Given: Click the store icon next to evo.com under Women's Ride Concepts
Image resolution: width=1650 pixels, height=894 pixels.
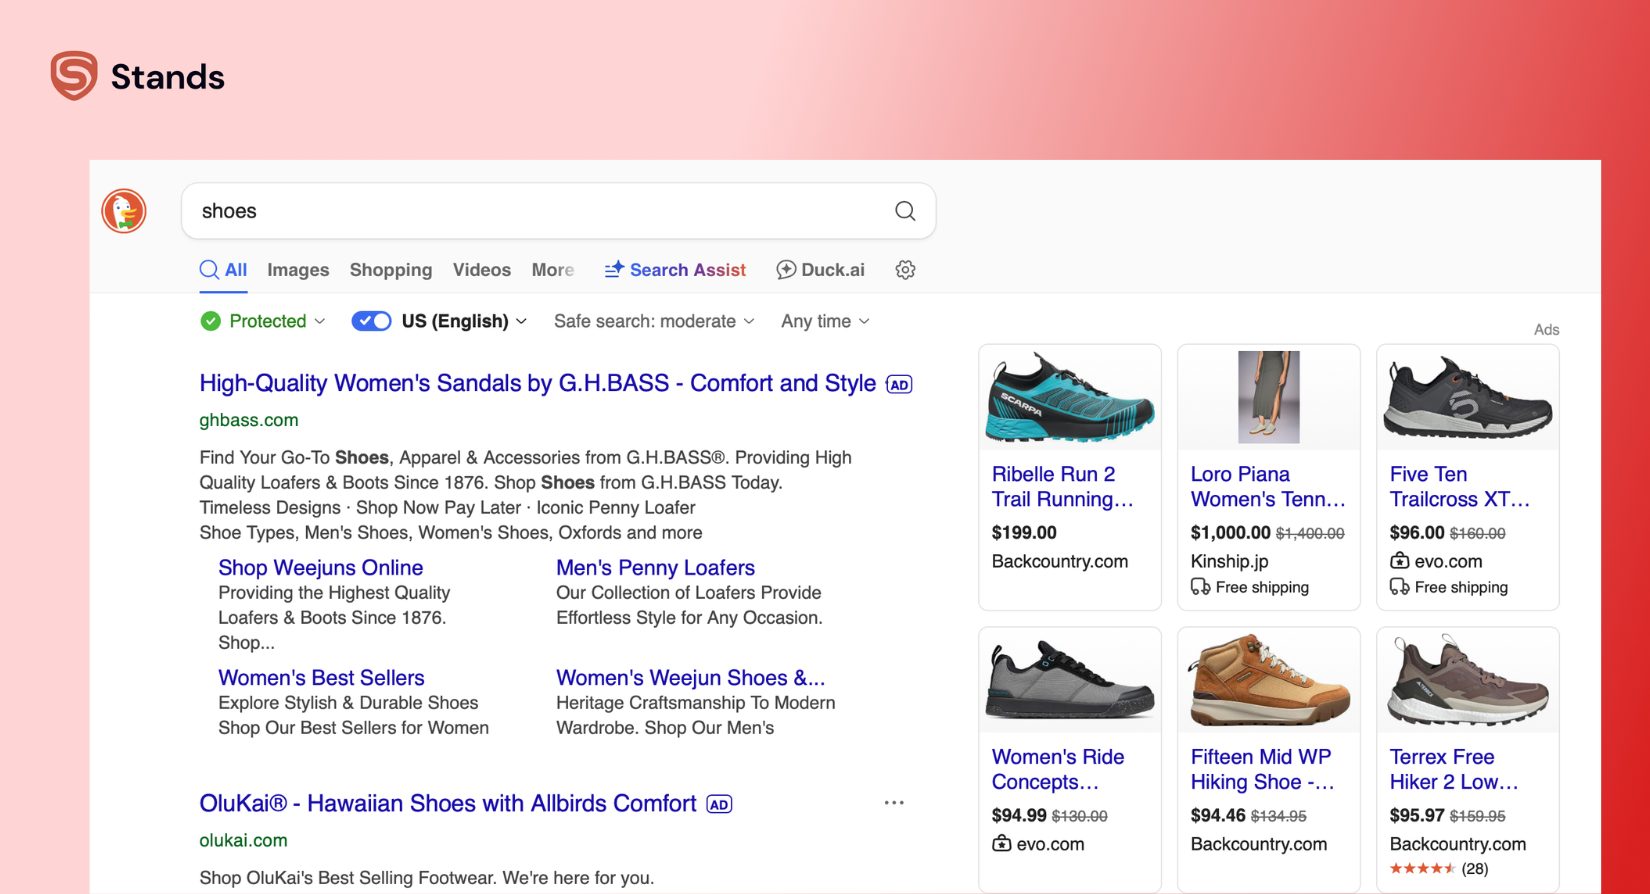Looking at the screenshot, I should [x=1002, y=844].
